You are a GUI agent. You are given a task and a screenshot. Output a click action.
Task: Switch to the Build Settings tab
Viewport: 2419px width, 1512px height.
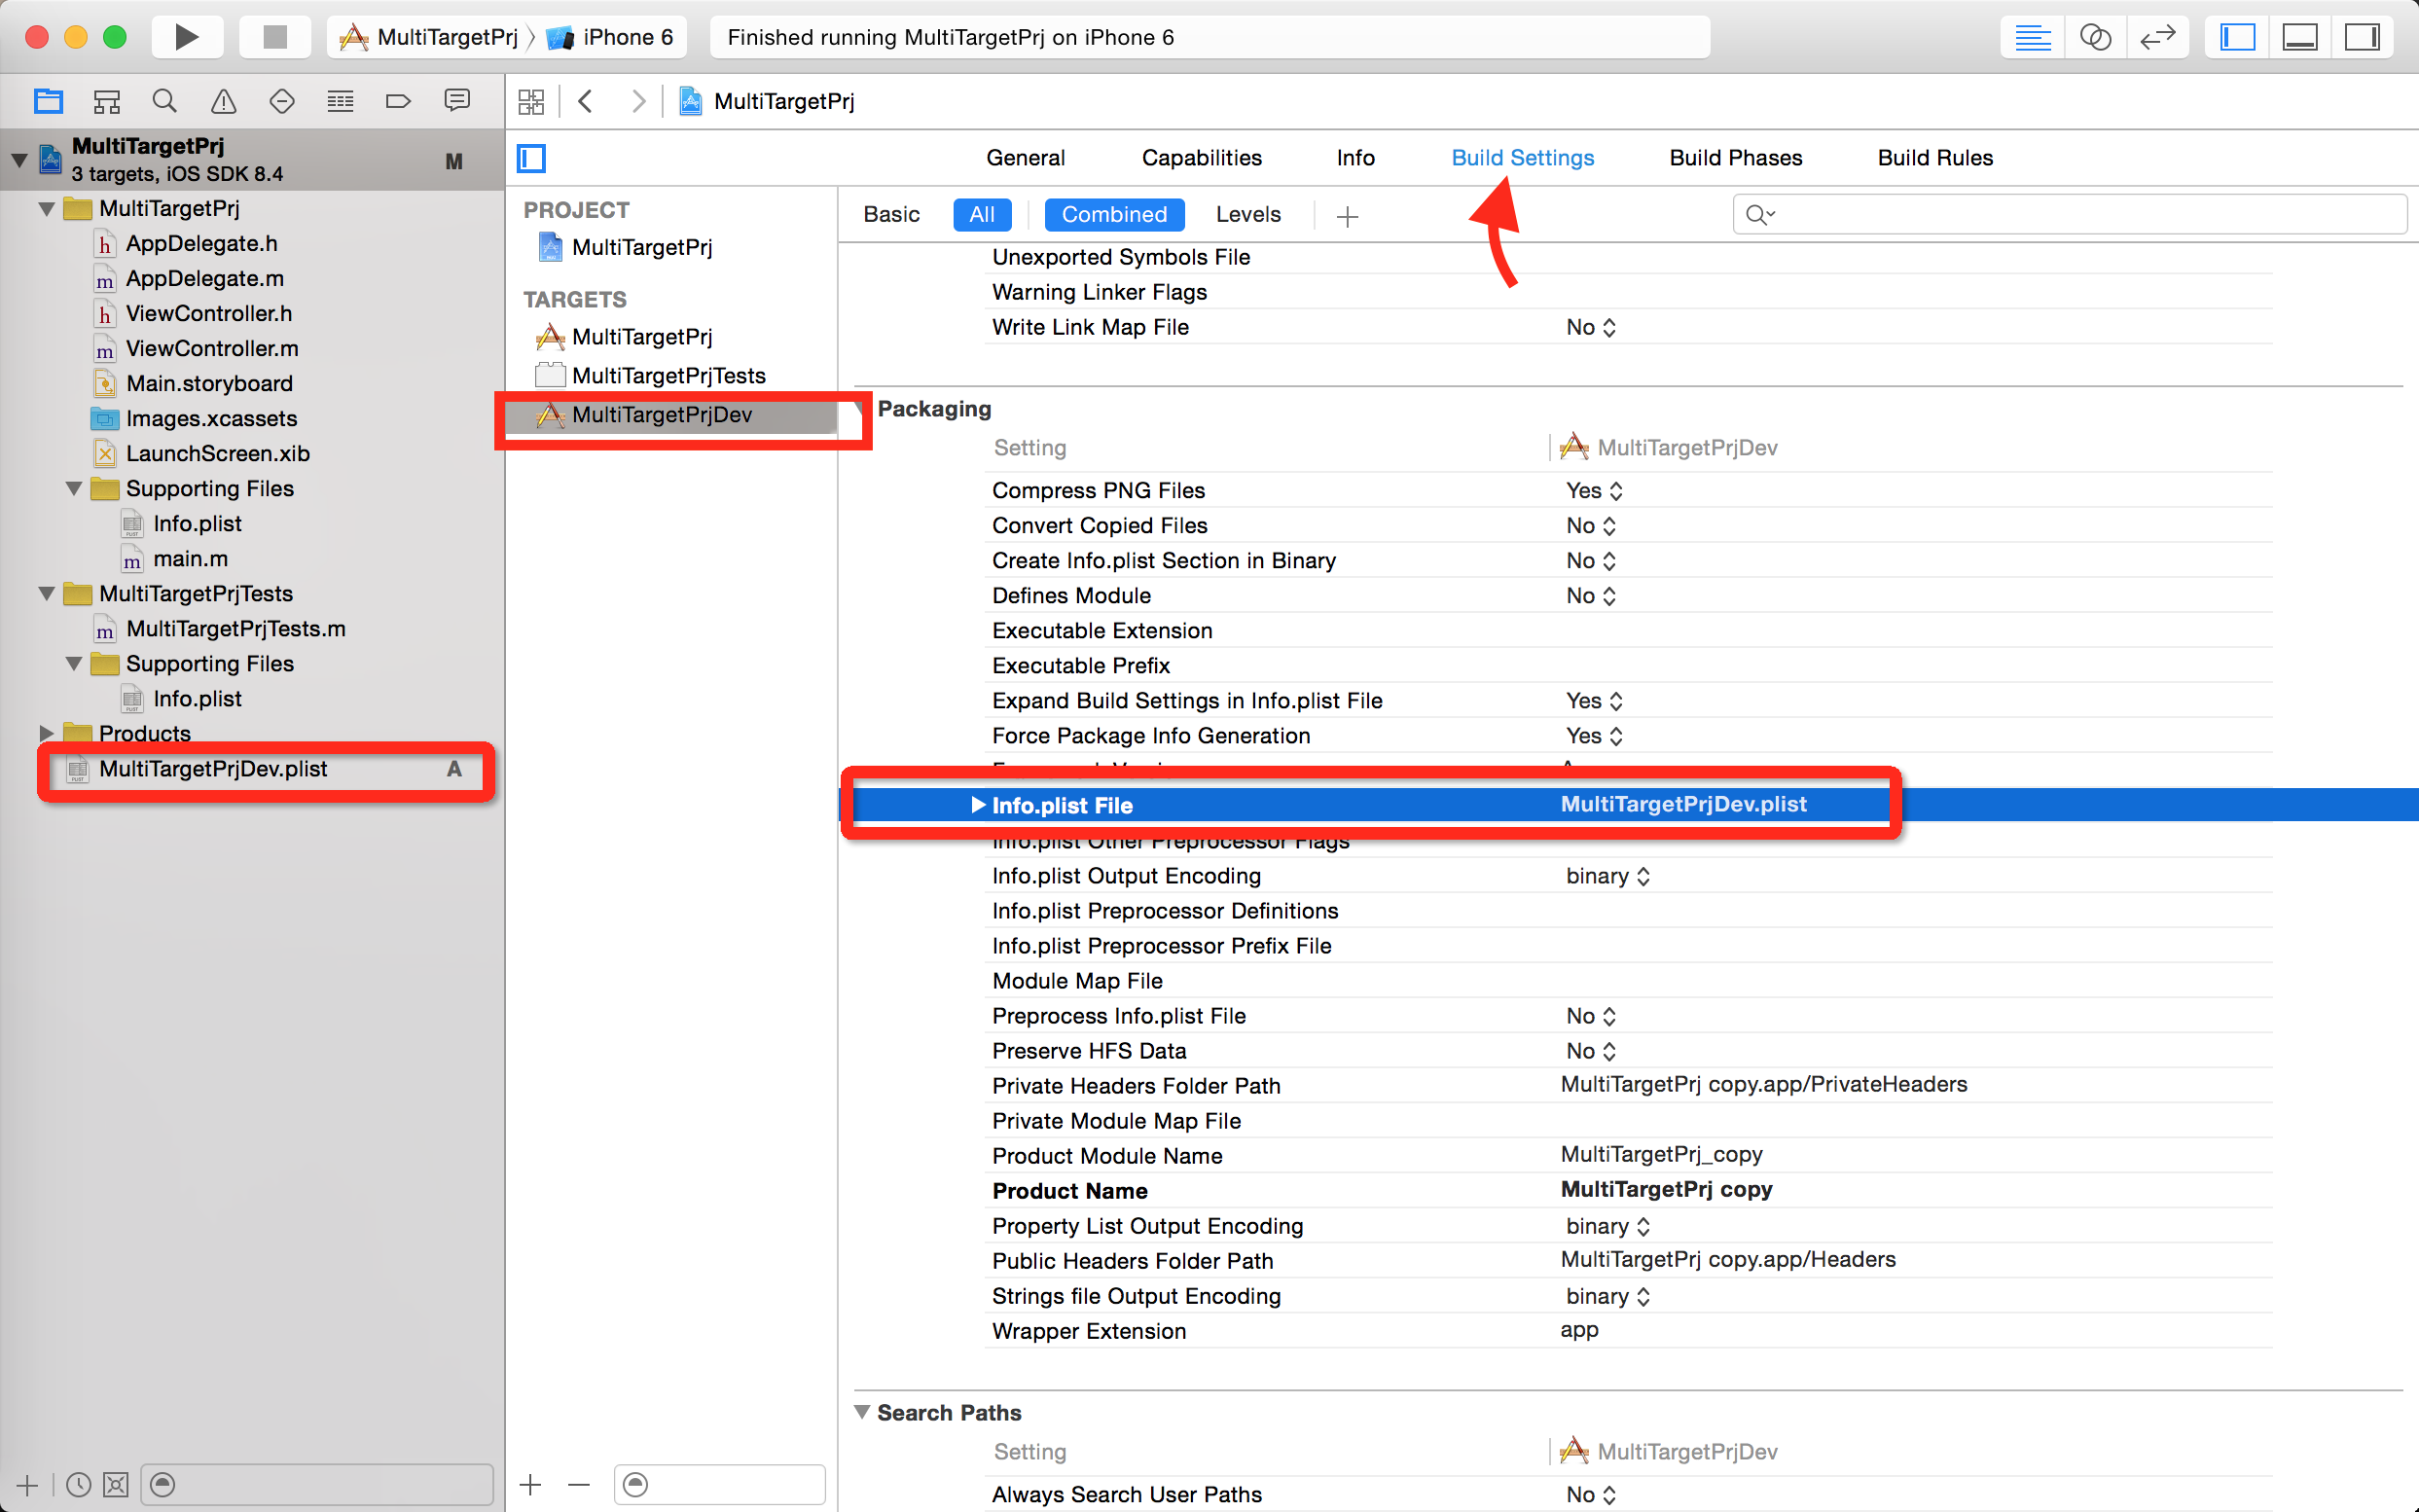[x=1522, y=158]
